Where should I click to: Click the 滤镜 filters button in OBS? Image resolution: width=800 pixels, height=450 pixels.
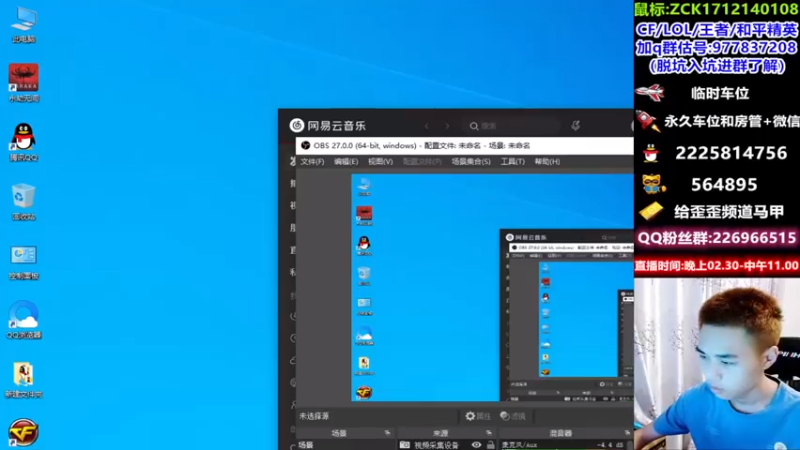[513, 416]
